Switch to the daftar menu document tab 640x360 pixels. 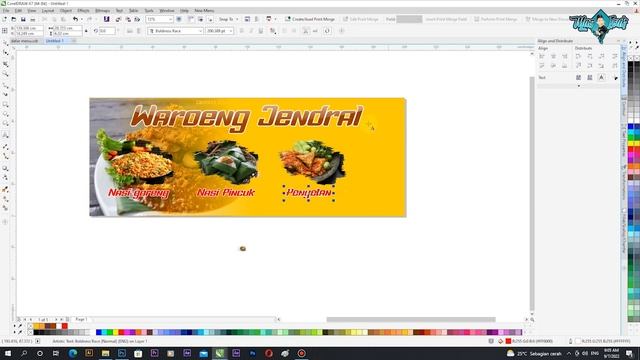[24, 41]
